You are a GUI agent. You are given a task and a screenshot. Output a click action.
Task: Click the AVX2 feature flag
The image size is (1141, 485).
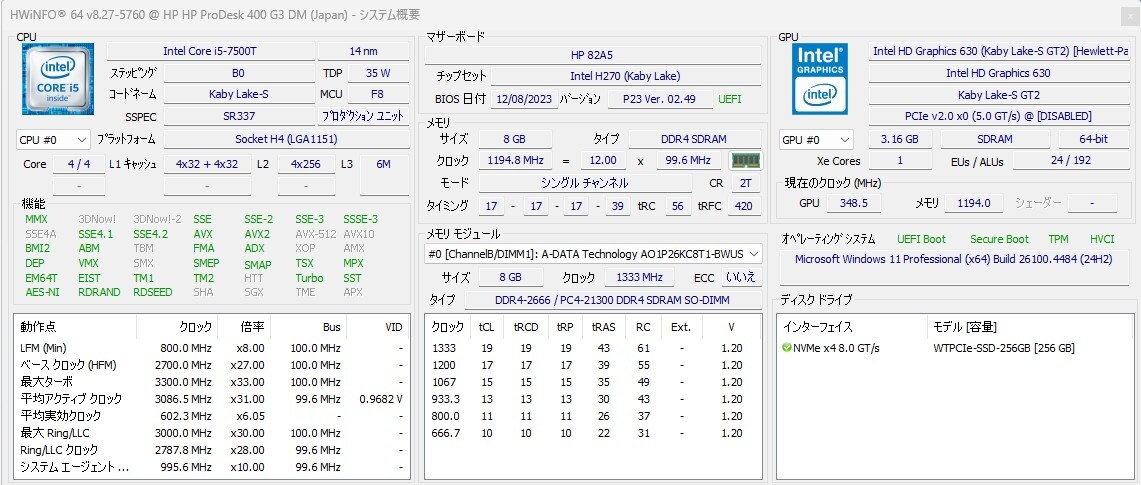click(257, 234)
